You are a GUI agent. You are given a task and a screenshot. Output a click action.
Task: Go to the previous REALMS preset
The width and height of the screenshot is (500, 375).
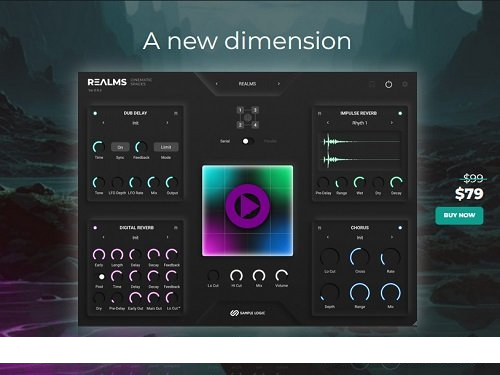[x=217, y=84]
